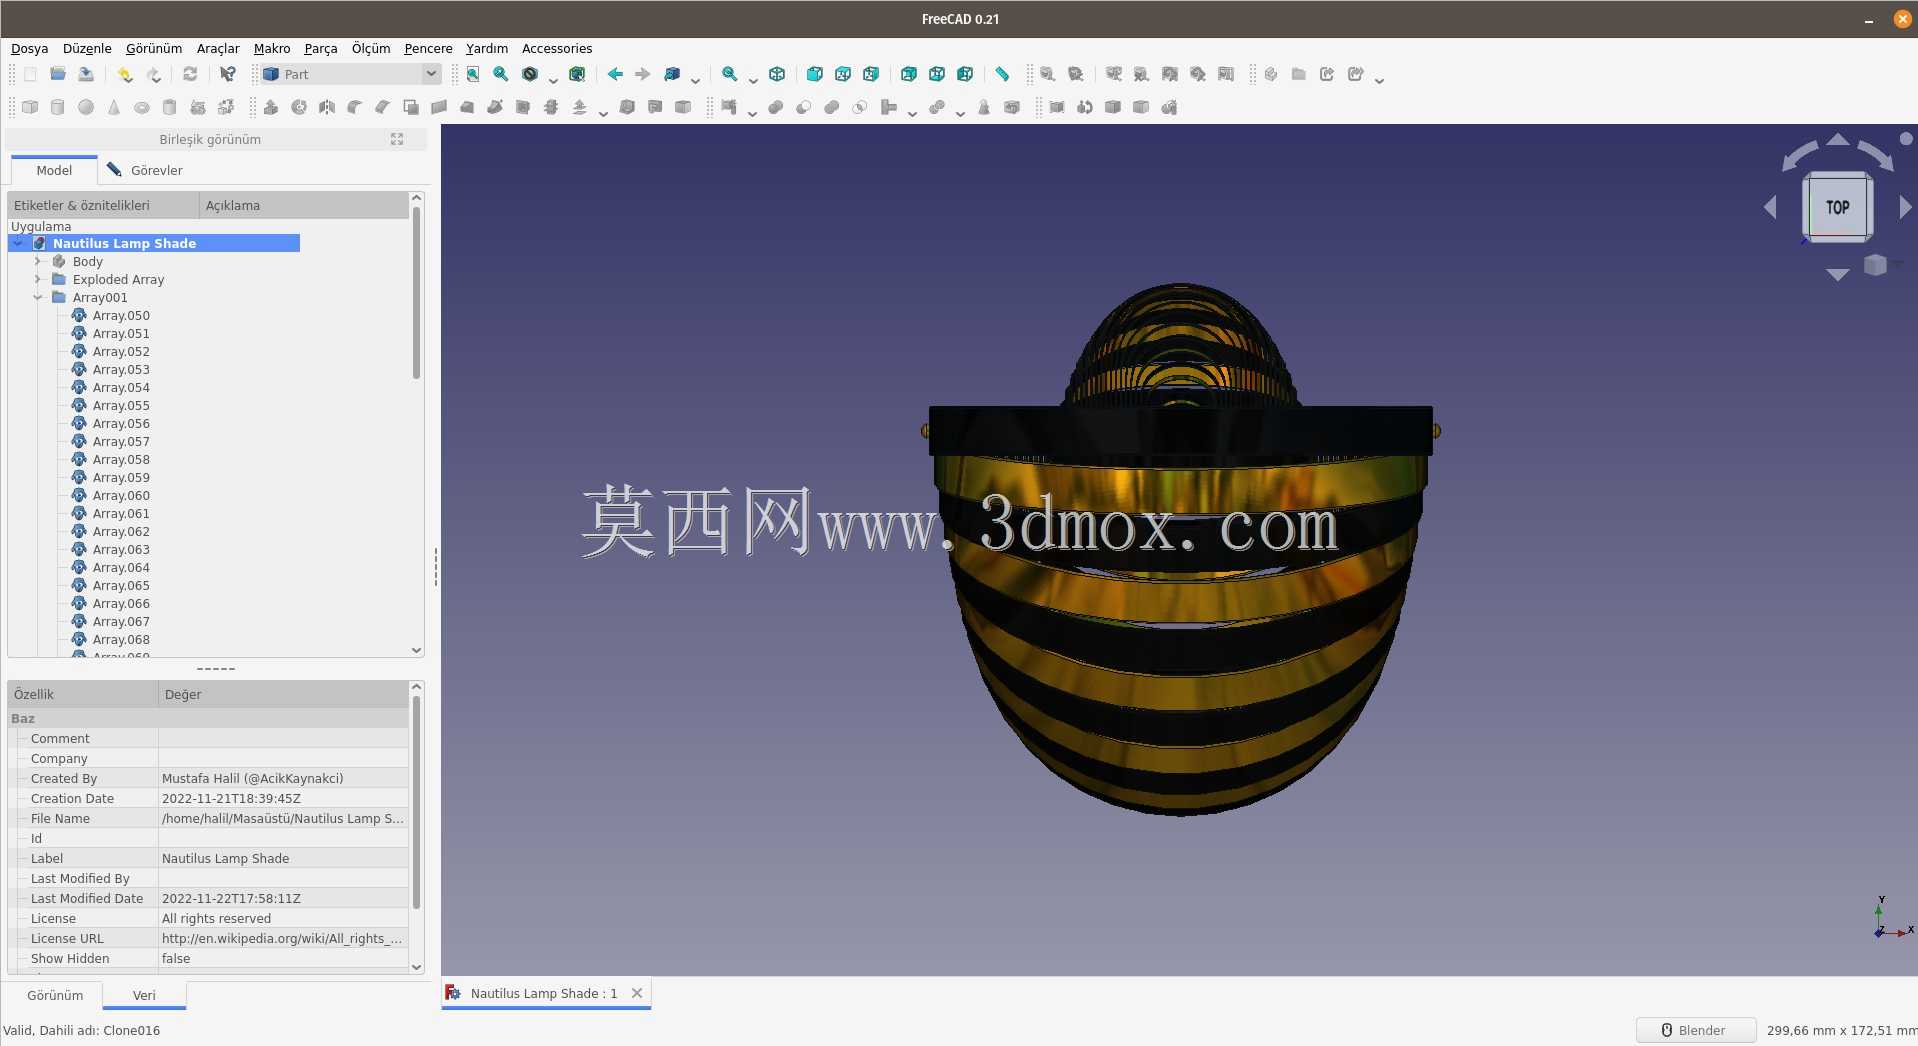The width and height of the screenshot is (1918, 1046).
Task: Create a new document with New icon
Action: 30,74
